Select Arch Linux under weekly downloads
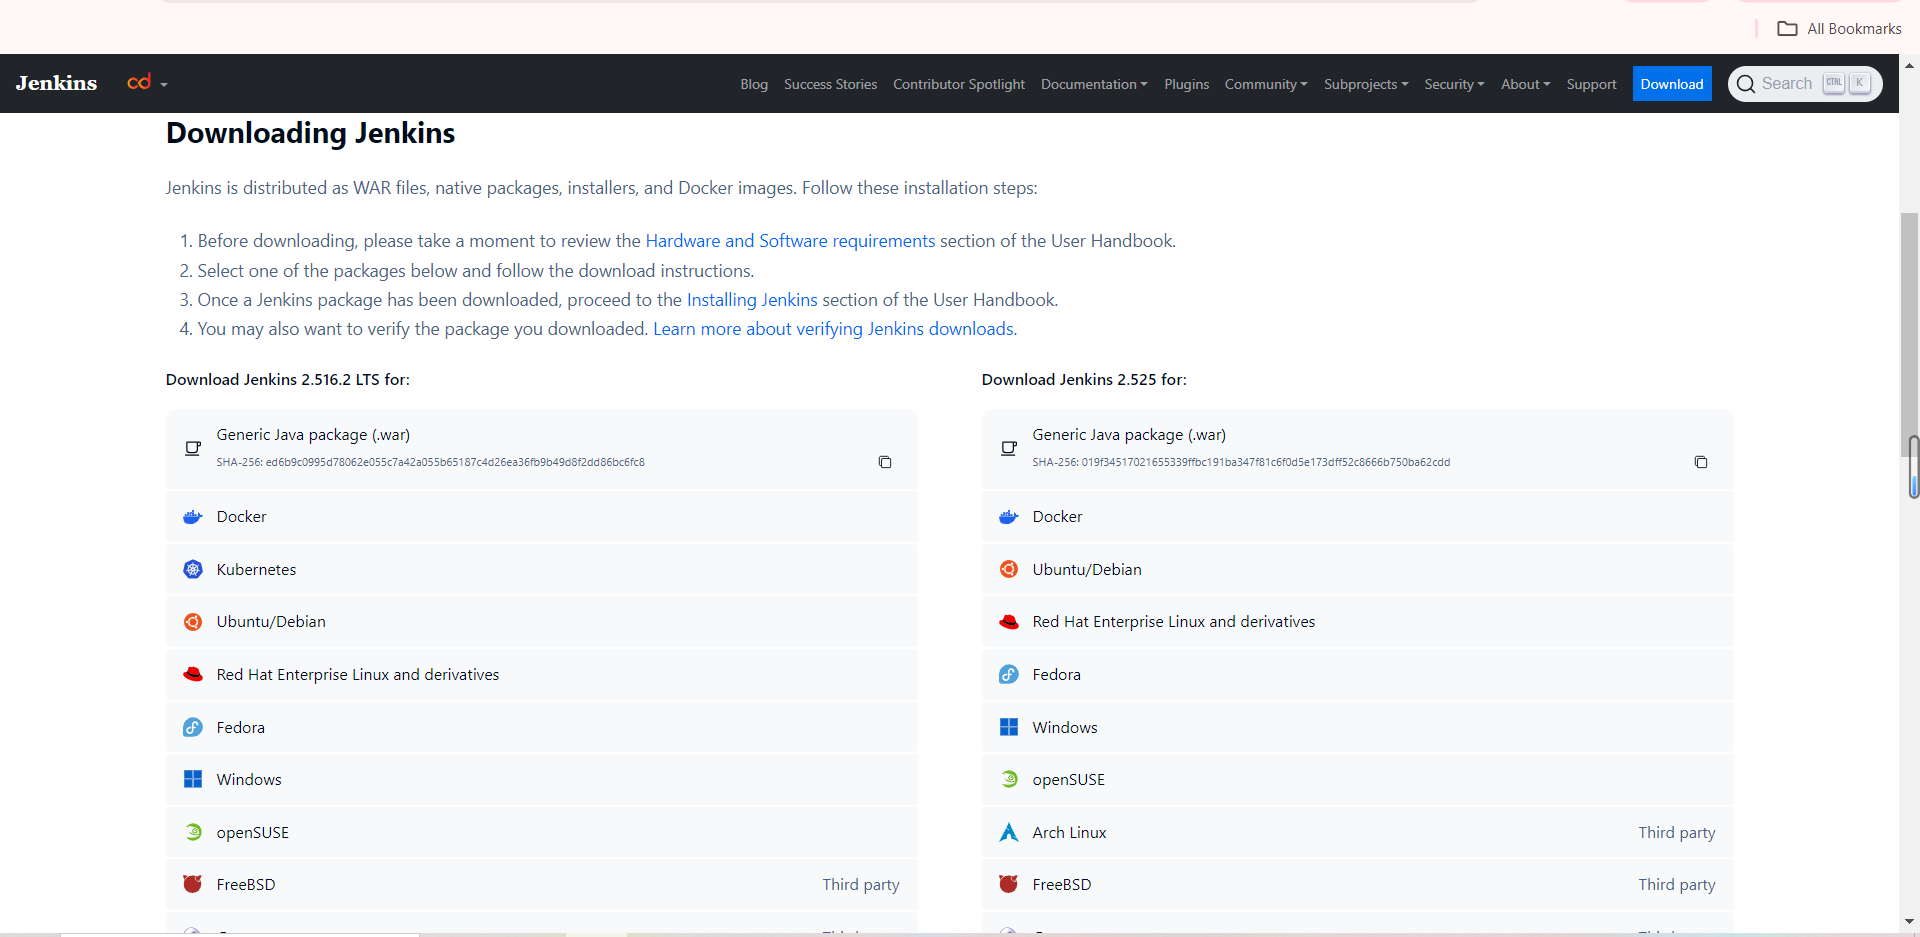1920x937 pixels. [x=1357, y=832]
